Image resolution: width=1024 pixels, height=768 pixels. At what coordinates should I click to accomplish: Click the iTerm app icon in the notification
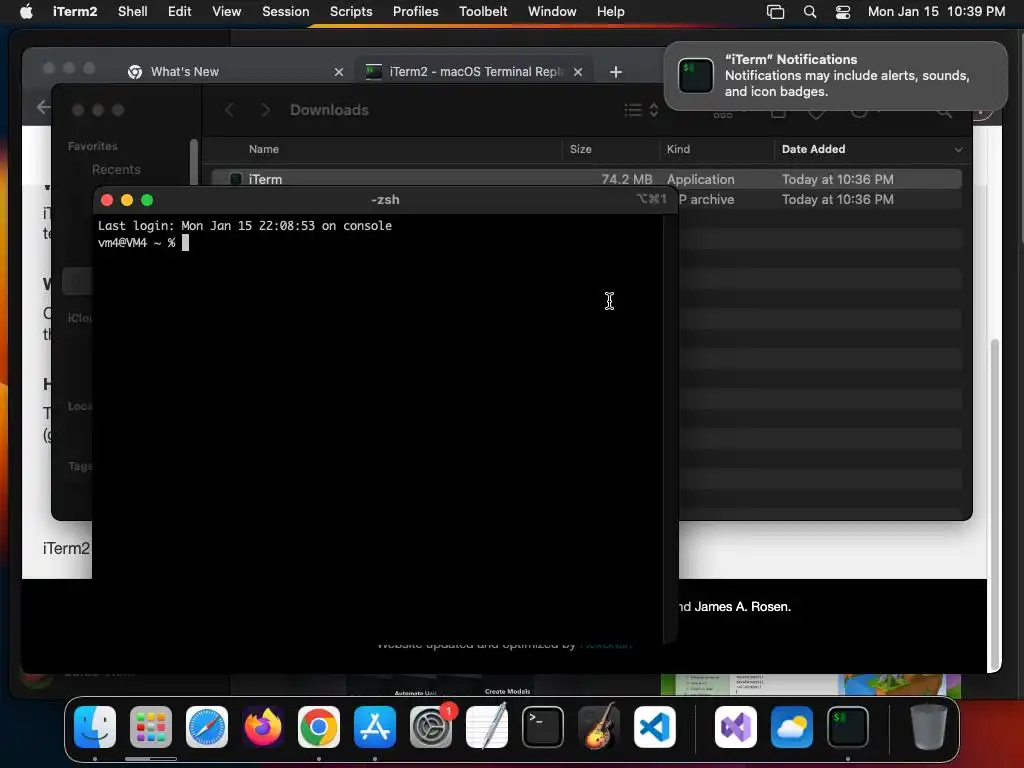click(x=696, y=76)
